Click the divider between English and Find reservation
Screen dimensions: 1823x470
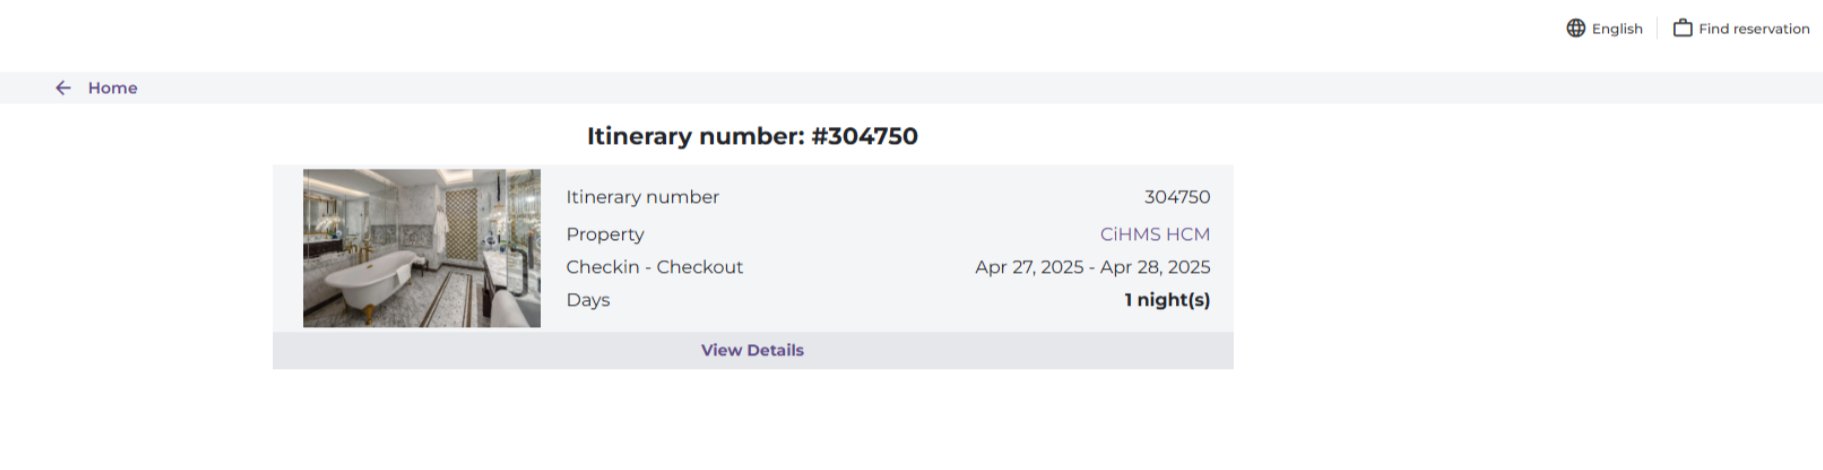pyautogui.click(x=1658, y=28)
